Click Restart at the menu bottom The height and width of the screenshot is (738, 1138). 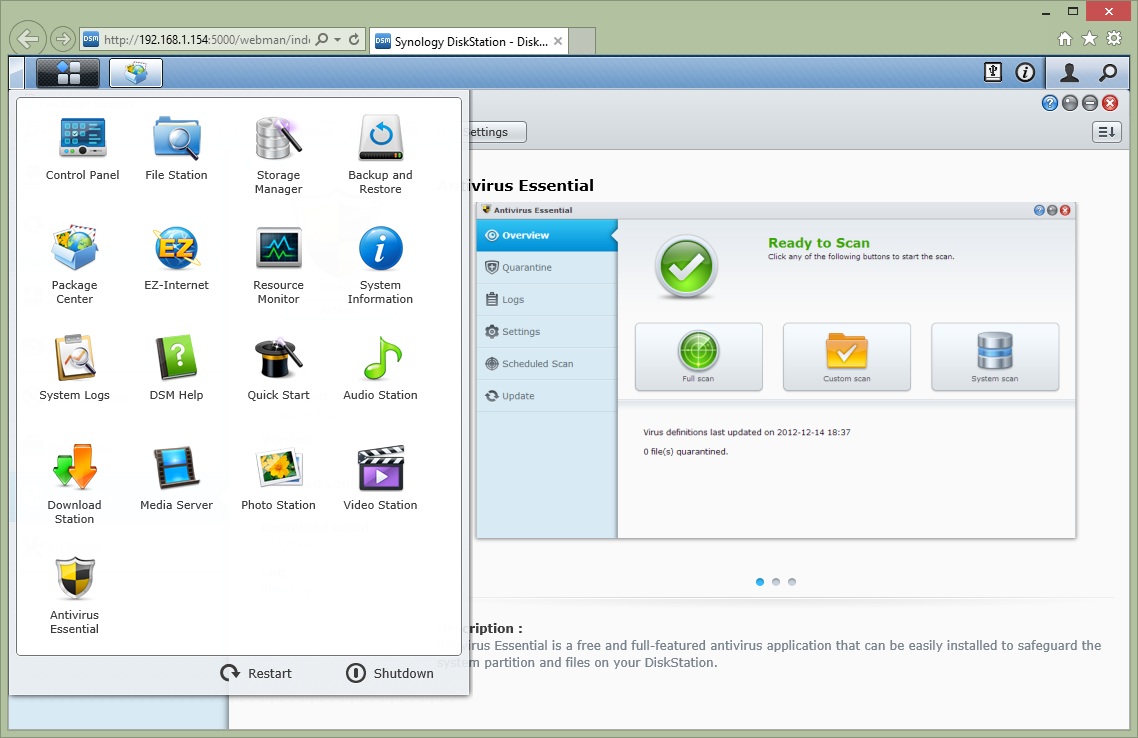(x=256, y=673)
